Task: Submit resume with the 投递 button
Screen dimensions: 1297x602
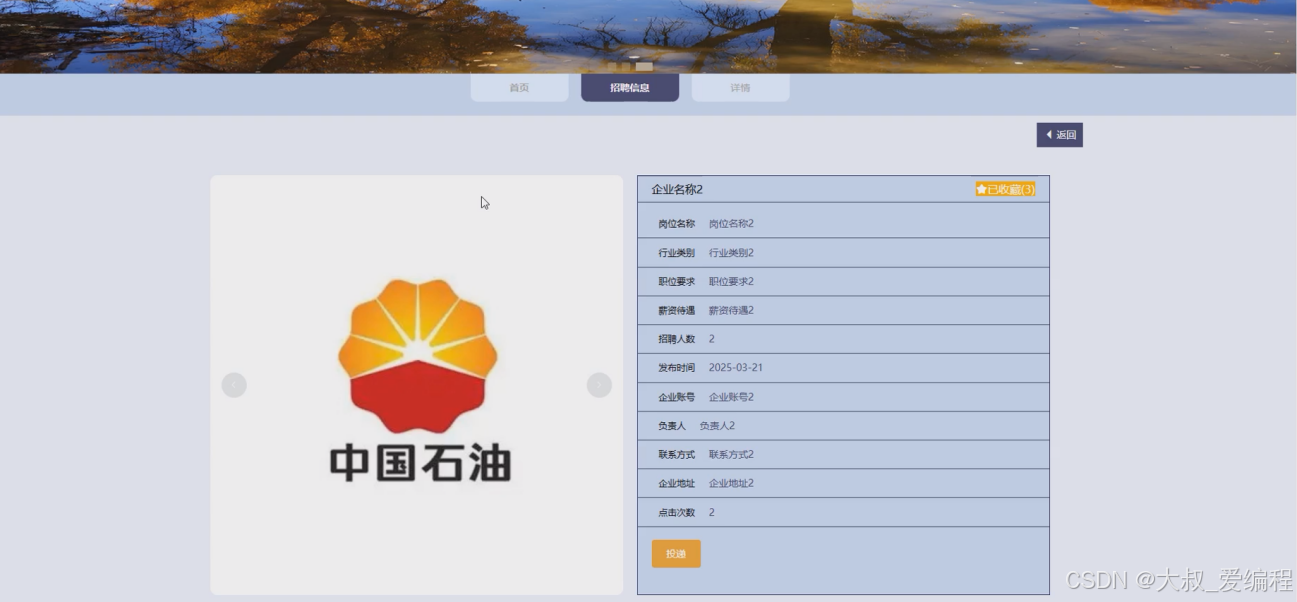Action: [676, 554]
